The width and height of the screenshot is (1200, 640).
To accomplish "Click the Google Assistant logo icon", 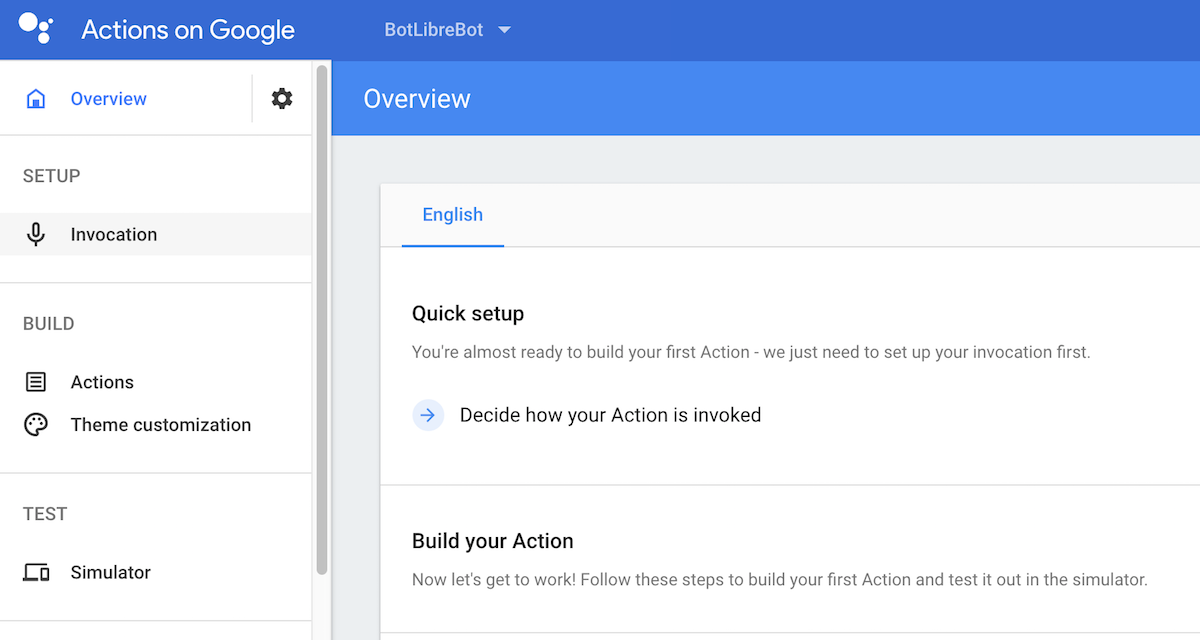I will (x=36, y=29).
